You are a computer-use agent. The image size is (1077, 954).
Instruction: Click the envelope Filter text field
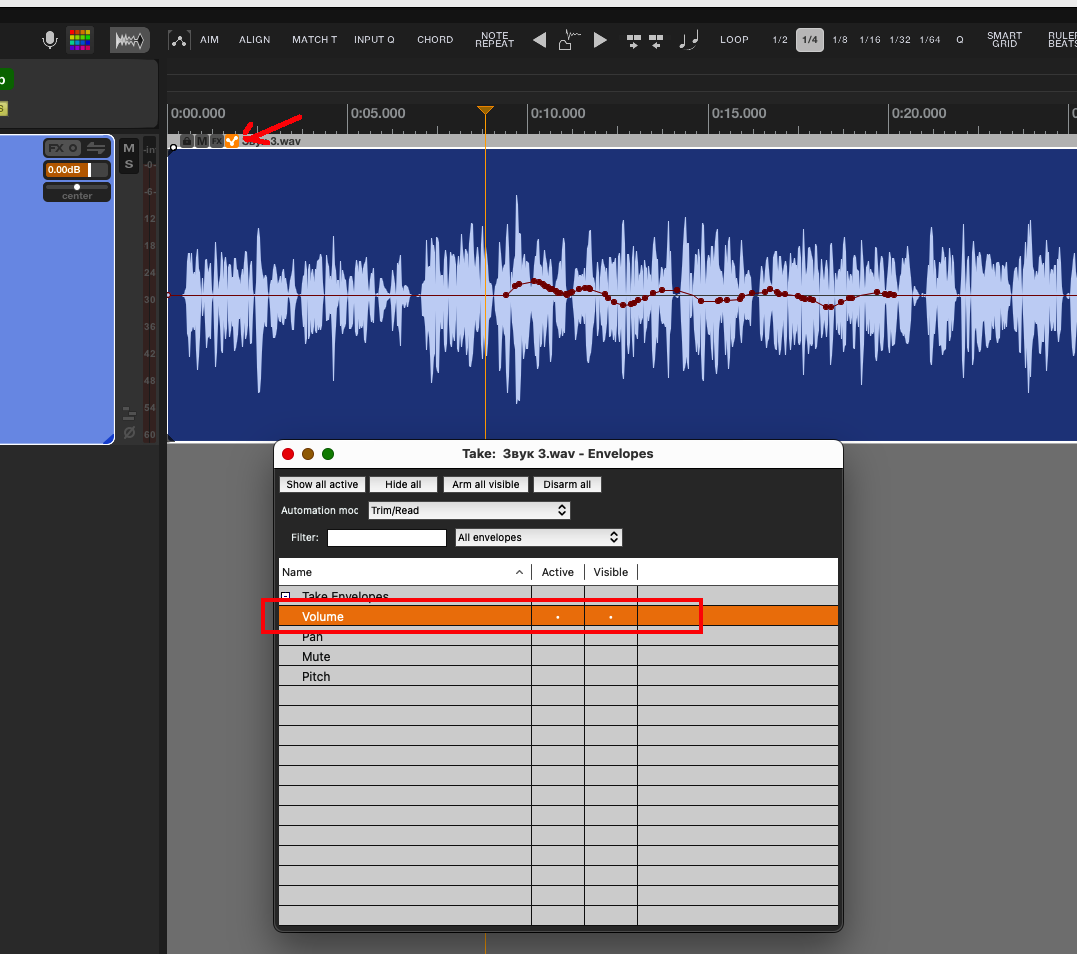[x=386, y=538]
